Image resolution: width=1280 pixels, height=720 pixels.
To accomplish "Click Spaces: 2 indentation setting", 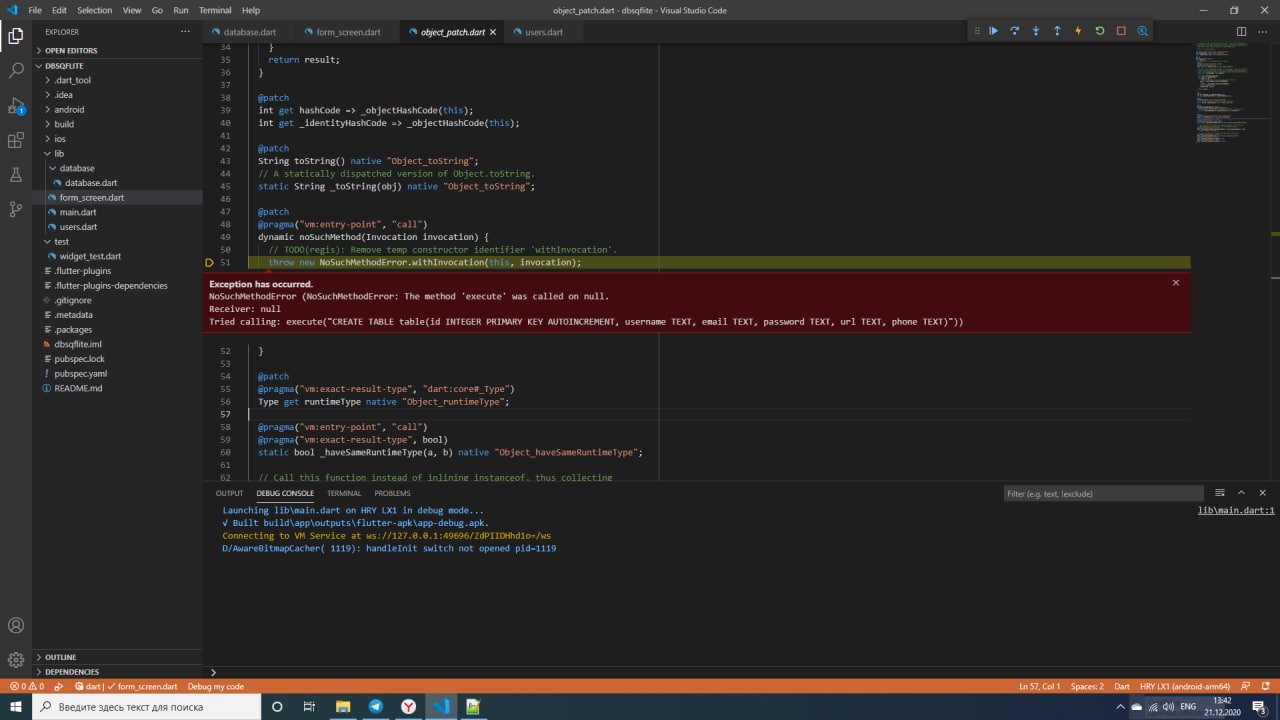I will tap(1087, 687).
